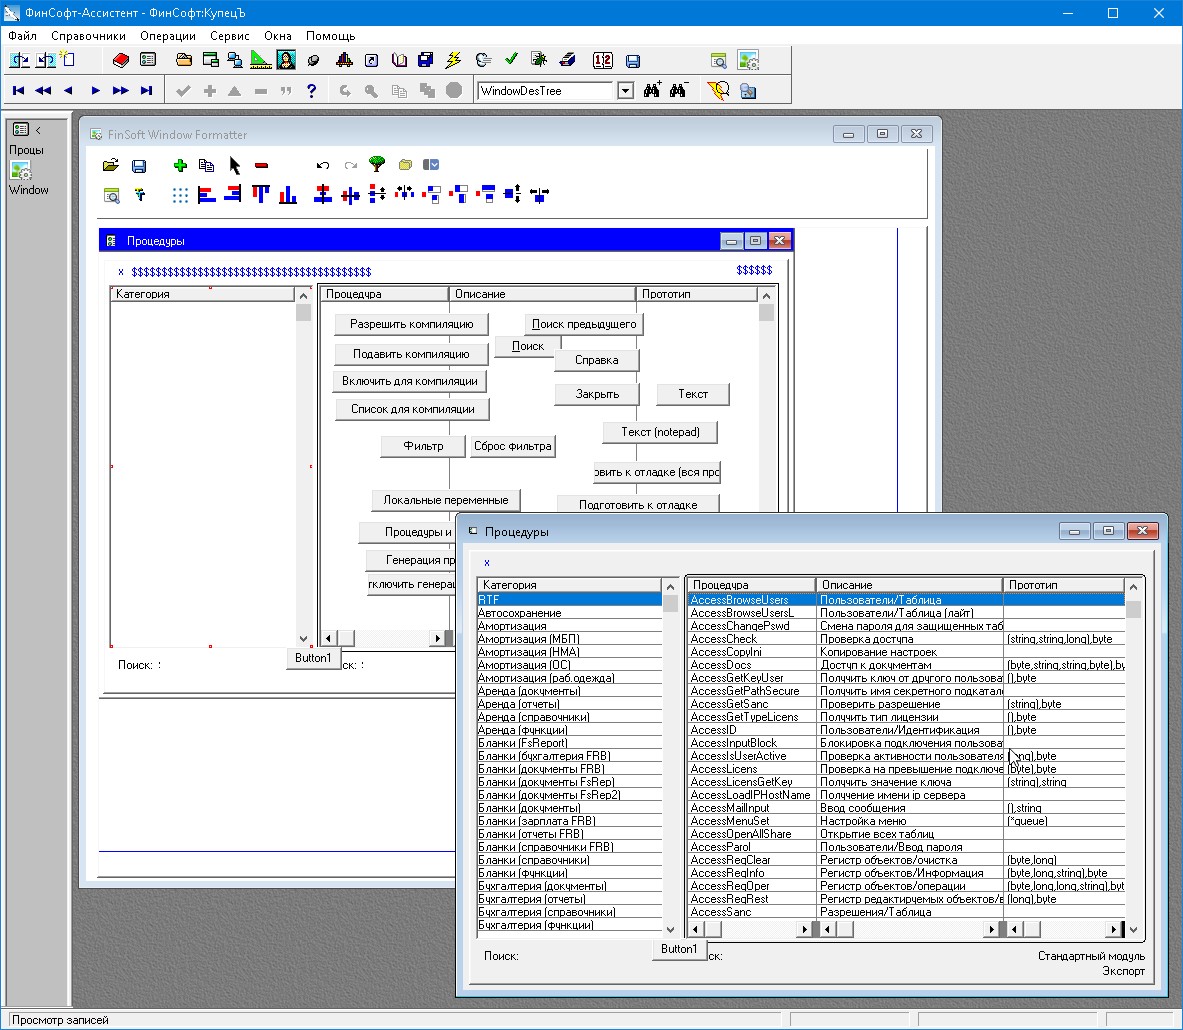Click the green tree icon in Formatter toolbar
This screenshot has height=1030, width=1183.
pos(377,164)
